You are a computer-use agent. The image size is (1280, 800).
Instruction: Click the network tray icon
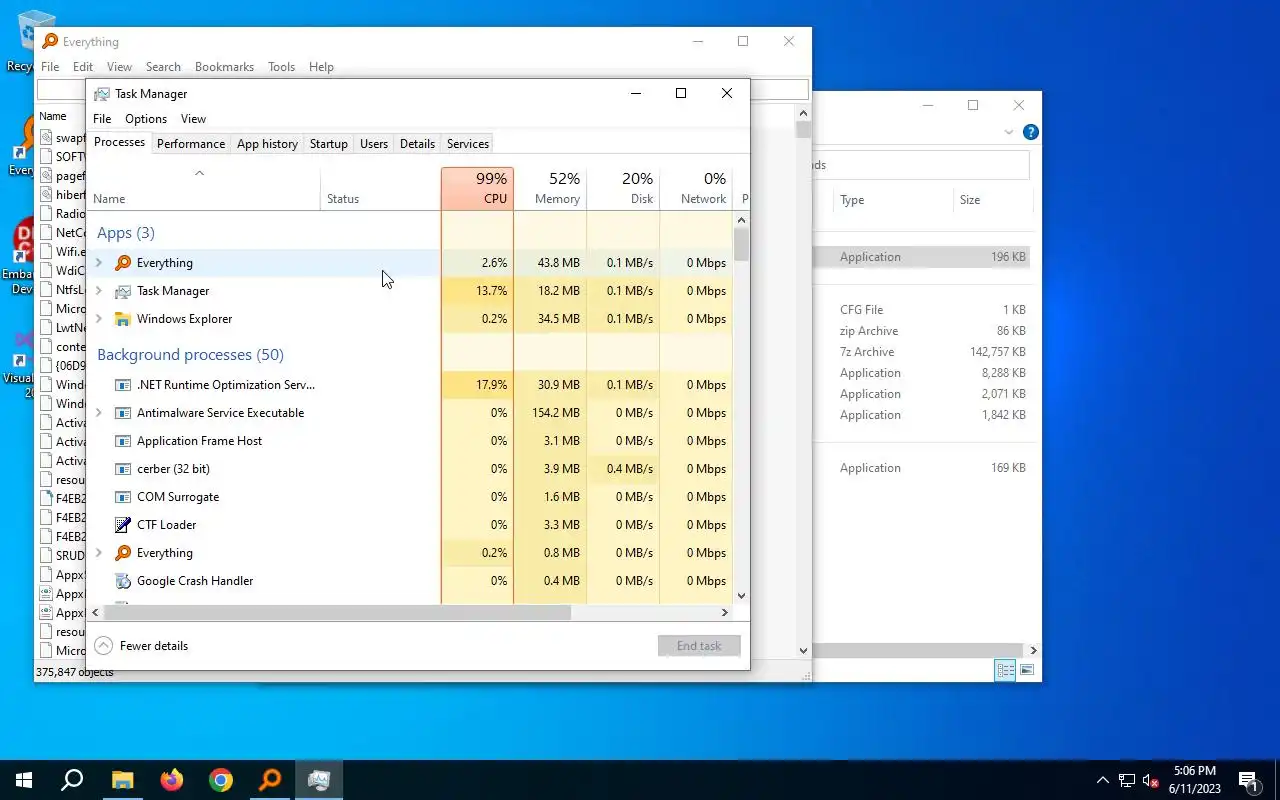[1127, 780]
